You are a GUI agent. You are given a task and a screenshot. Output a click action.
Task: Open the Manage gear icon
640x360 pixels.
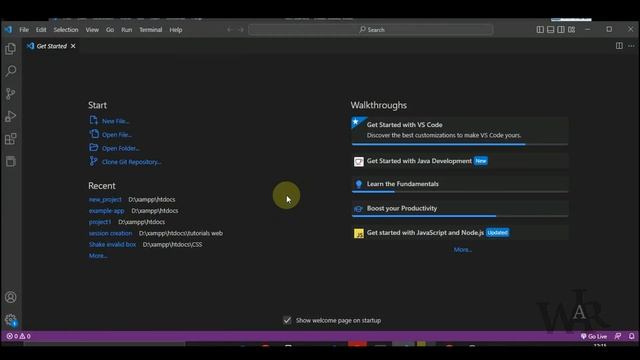[11, 320]
